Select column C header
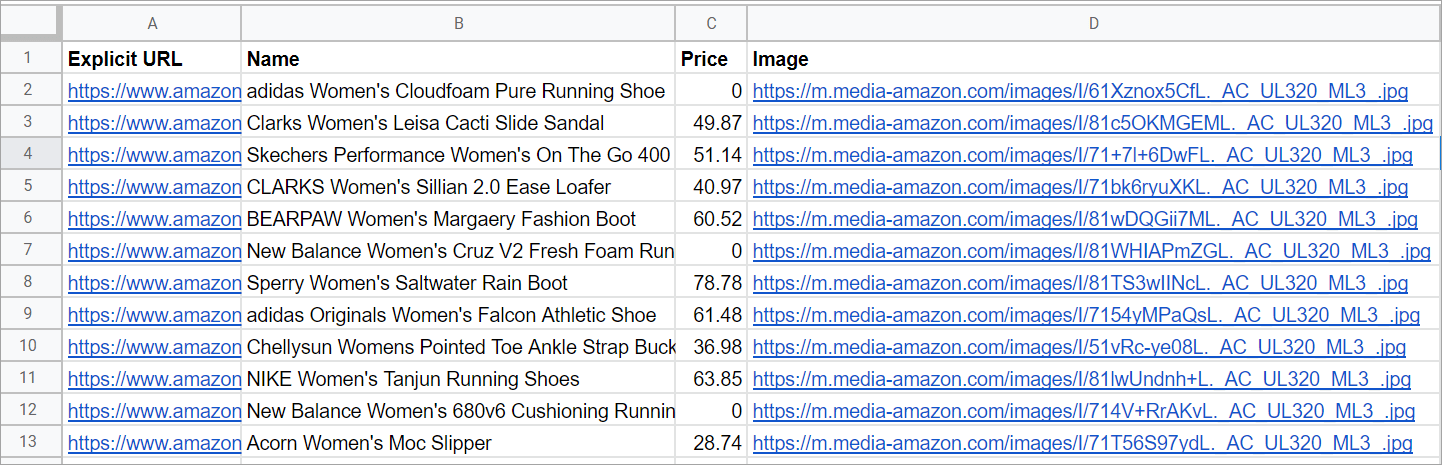The image size is (1442, 465). tap(711, 22)
